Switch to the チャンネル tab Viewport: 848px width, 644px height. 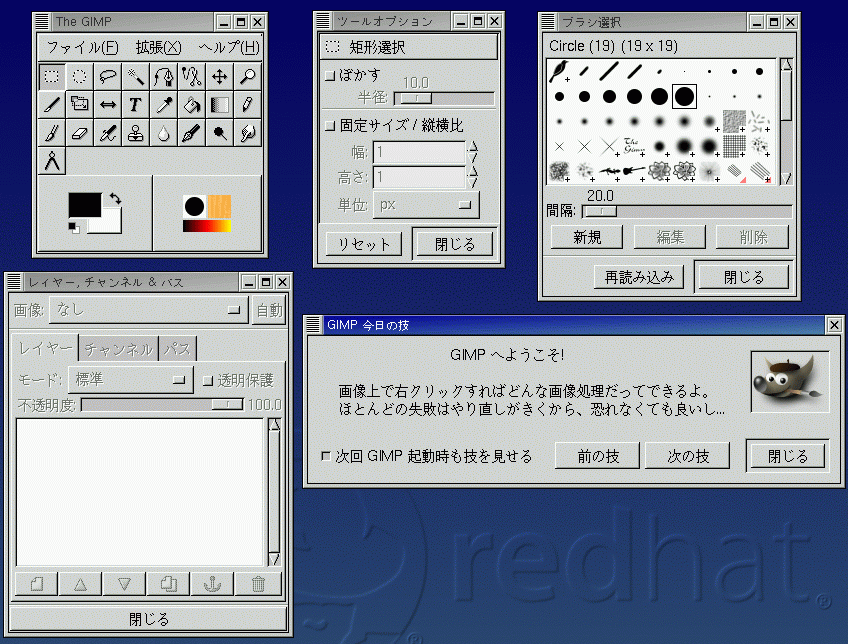(119, 349)
